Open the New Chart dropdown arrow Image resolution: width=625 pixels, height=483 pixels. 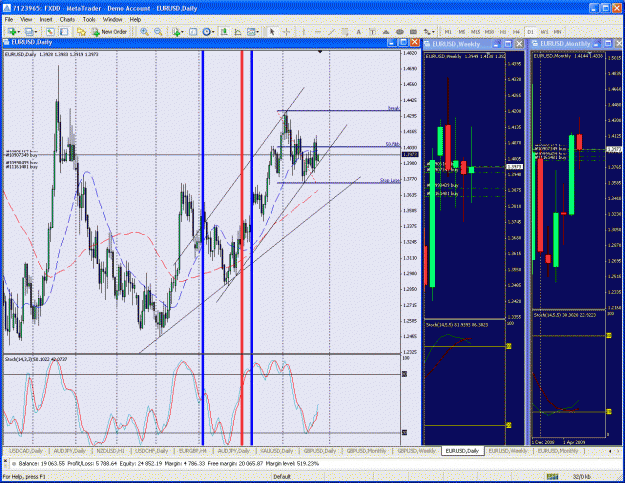click(18, 32)
